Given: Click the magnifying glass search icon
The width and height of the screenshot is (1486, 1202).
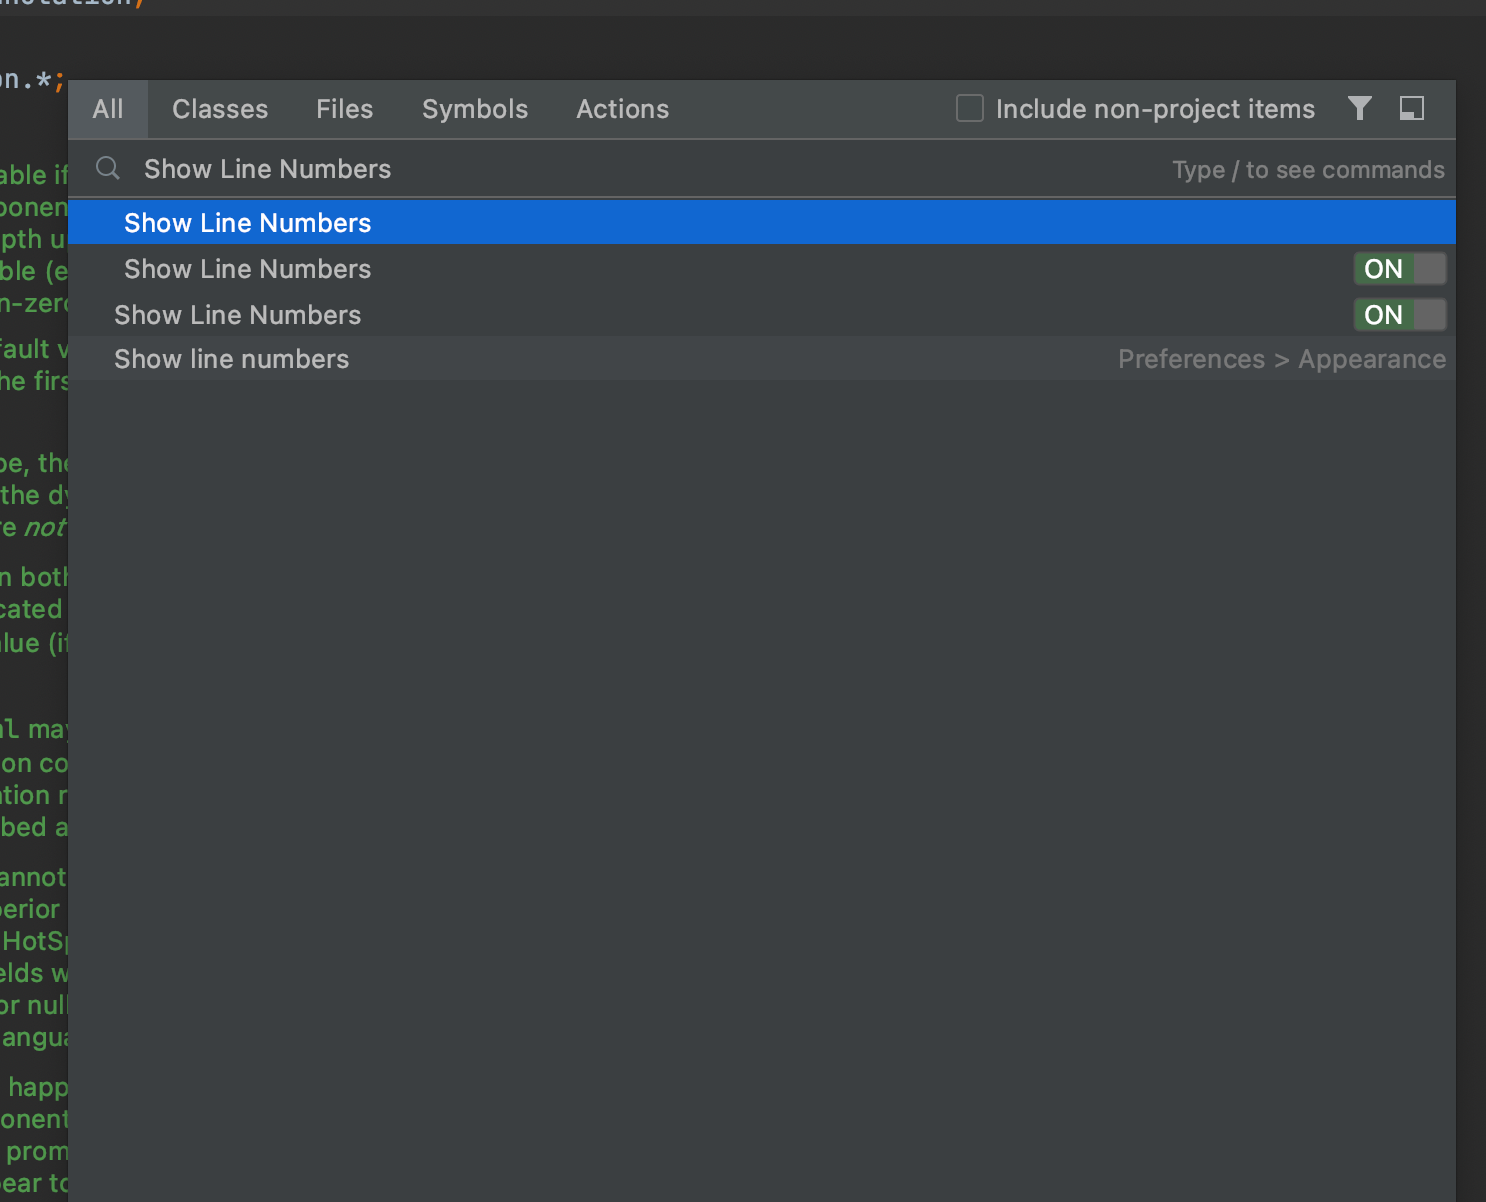Looking at the screenshot, I should click(107, 168).
